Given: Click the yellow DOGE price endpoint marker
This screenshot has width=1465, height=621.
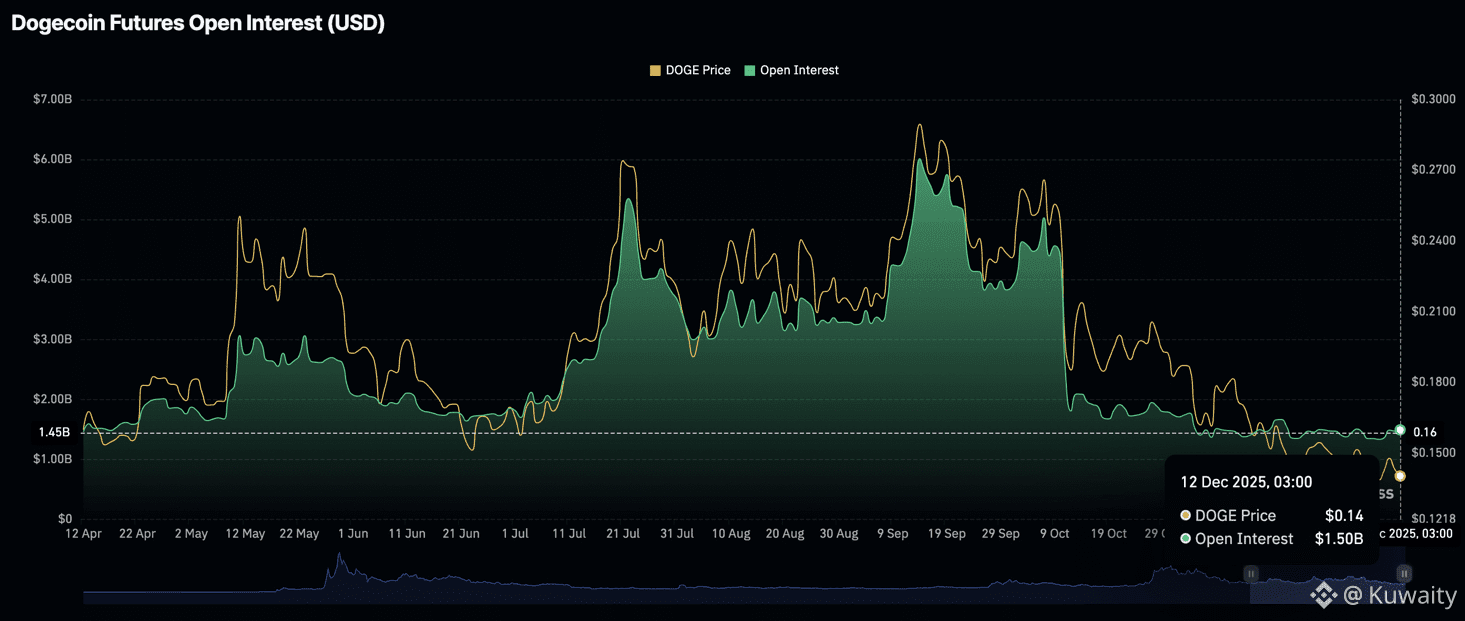Looking at the screenshot, I should (x=1400, y=476).
